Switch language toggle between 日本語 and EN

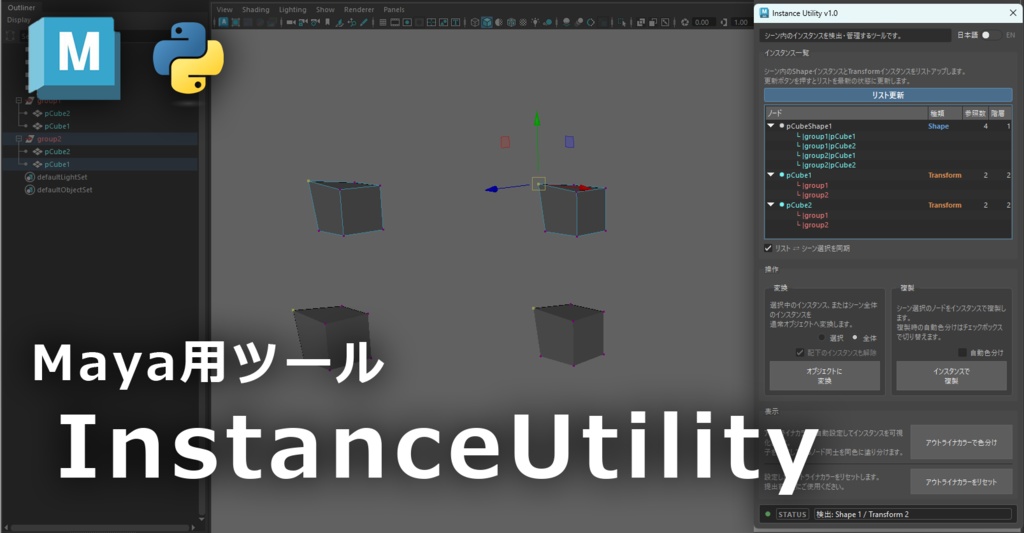pyautogui.click(x=991, y=35)
